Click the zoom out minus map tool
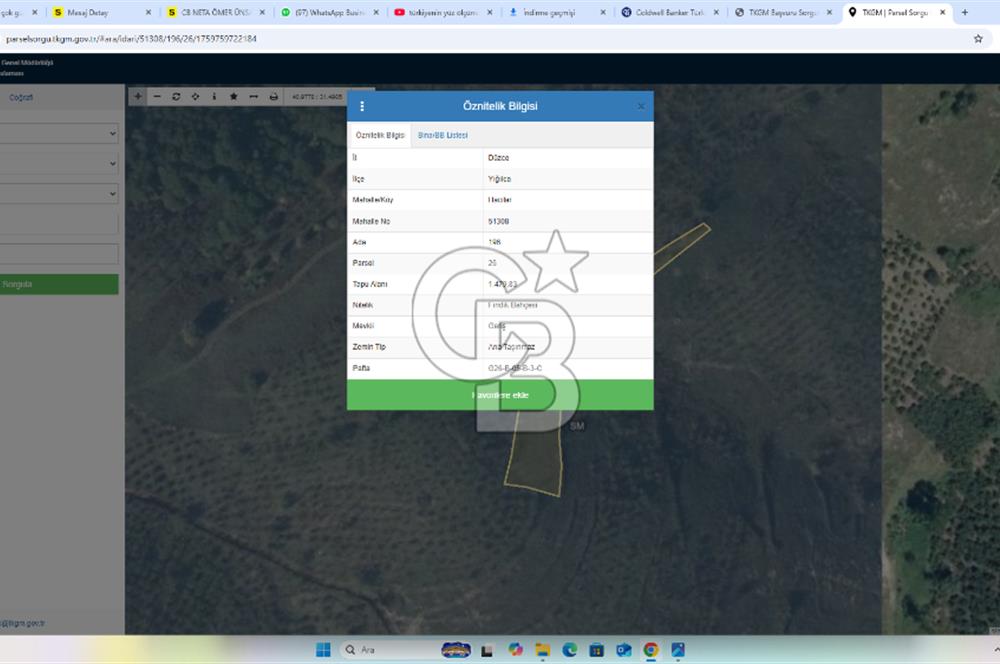 click(156, 97)
